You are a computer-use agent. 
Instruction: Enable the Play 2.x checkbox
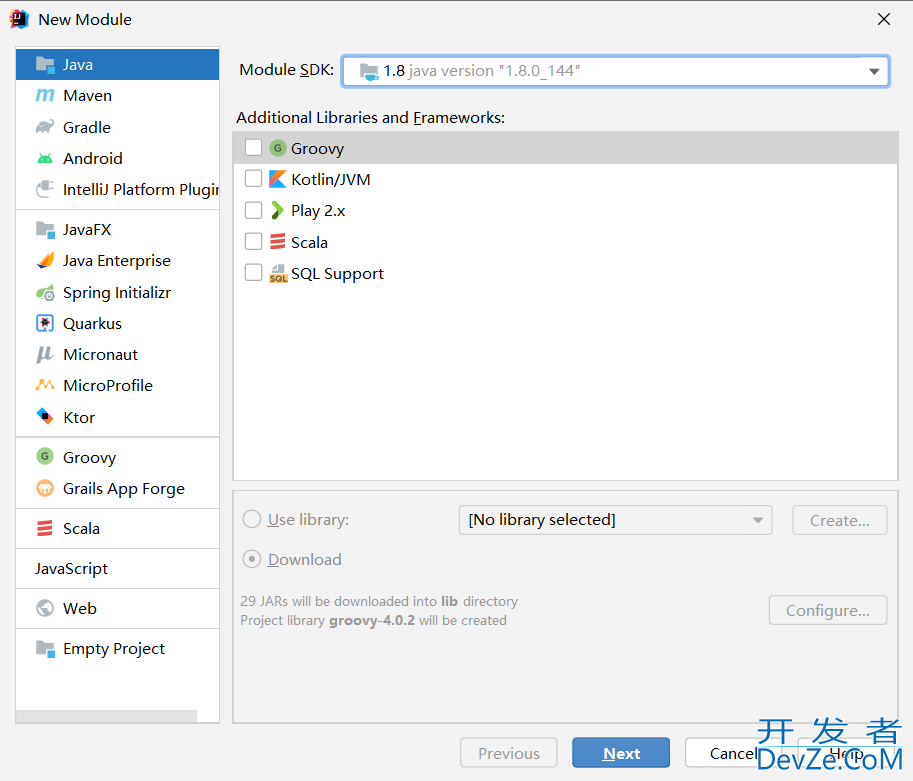[x=253, y=210]
